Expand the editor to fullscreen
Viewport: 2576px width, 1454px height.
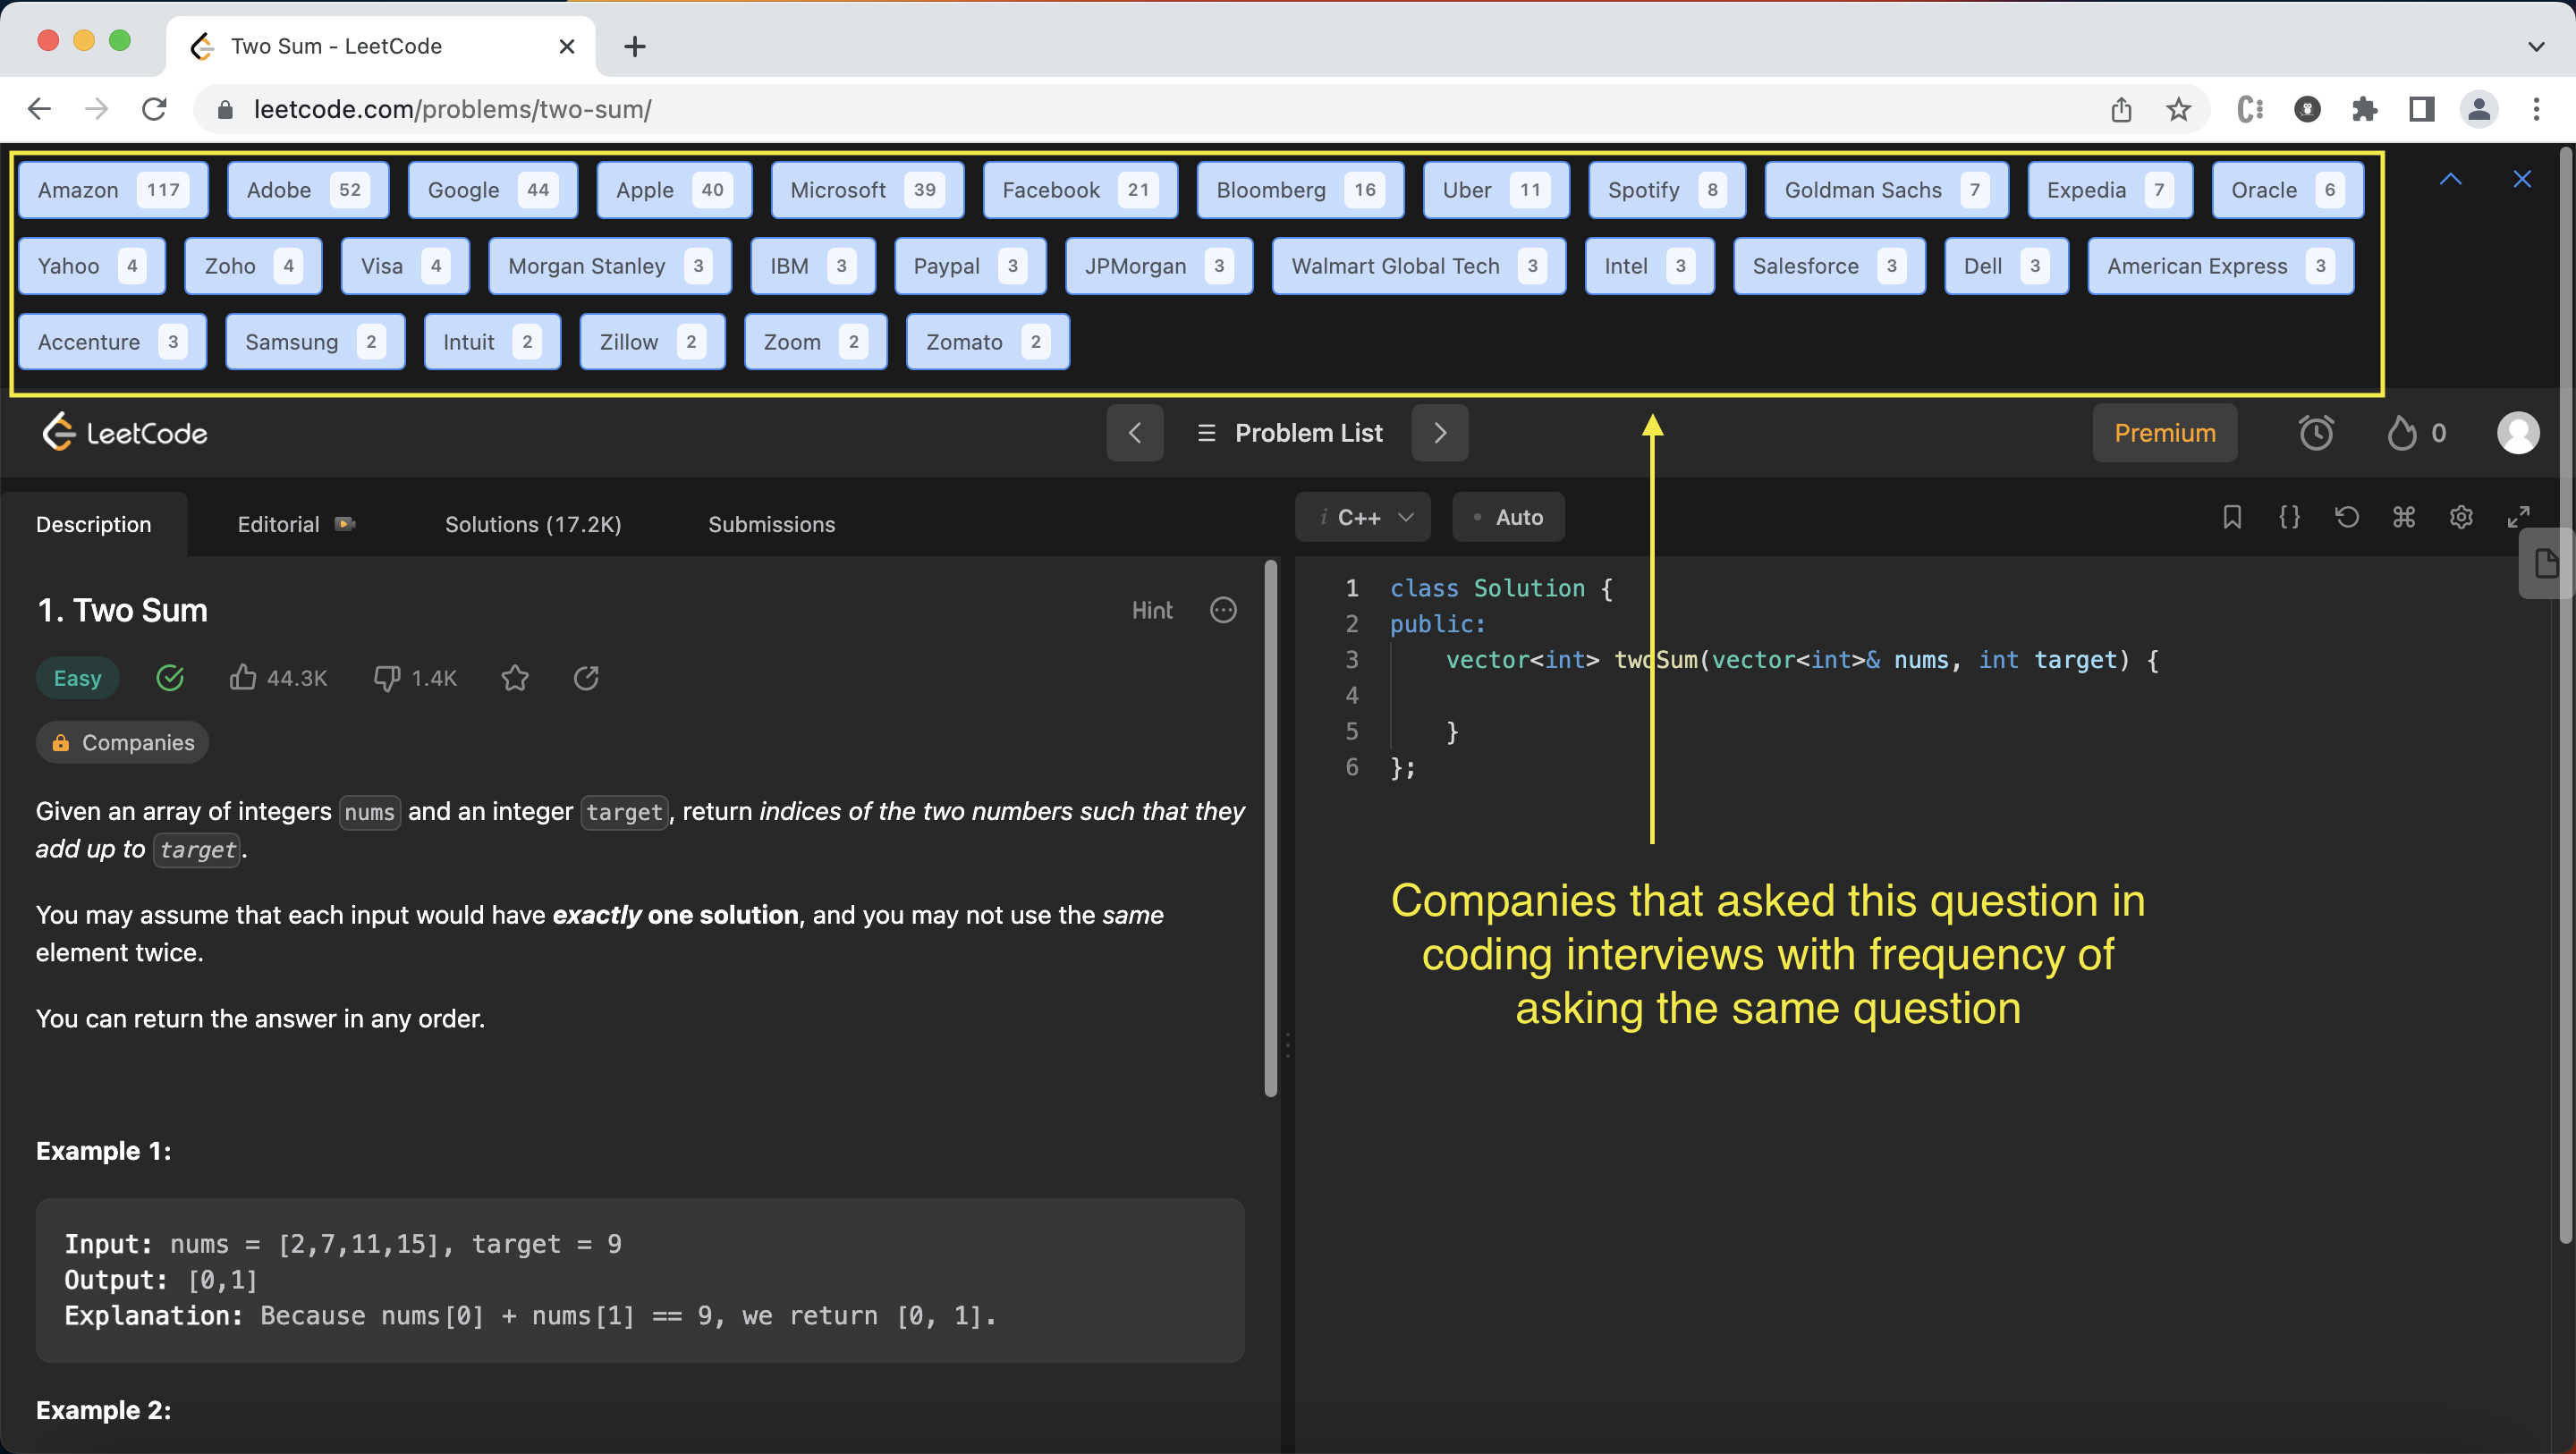click(2518, 517)
